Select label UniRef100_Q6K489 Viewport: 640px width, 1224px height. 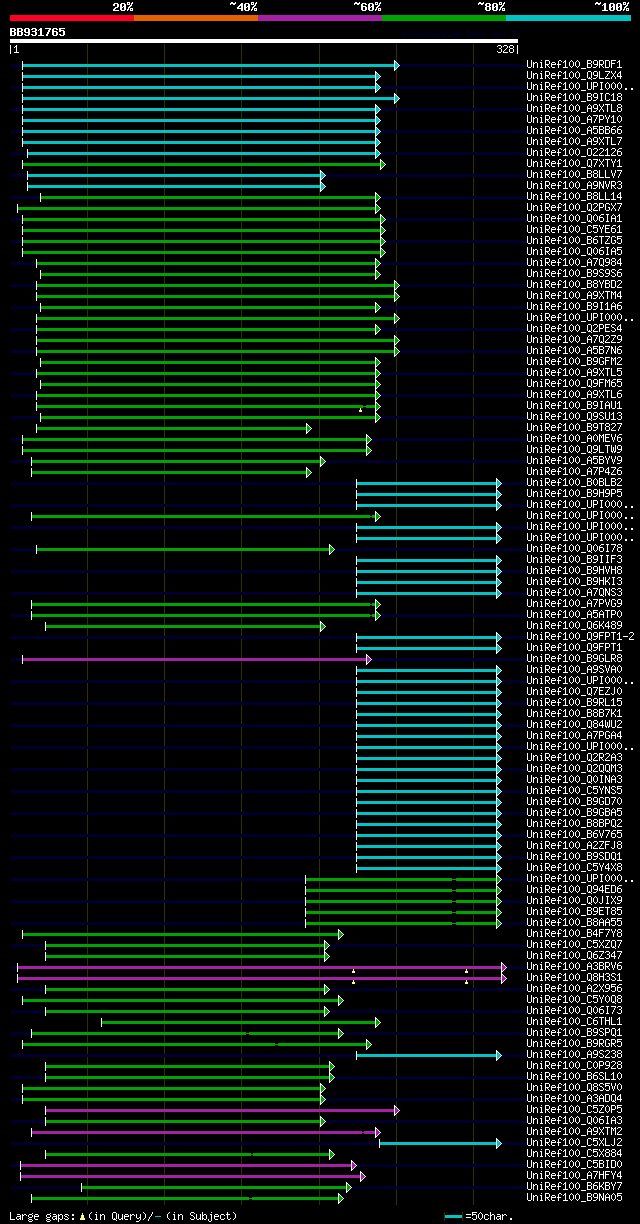pos(574,626)
